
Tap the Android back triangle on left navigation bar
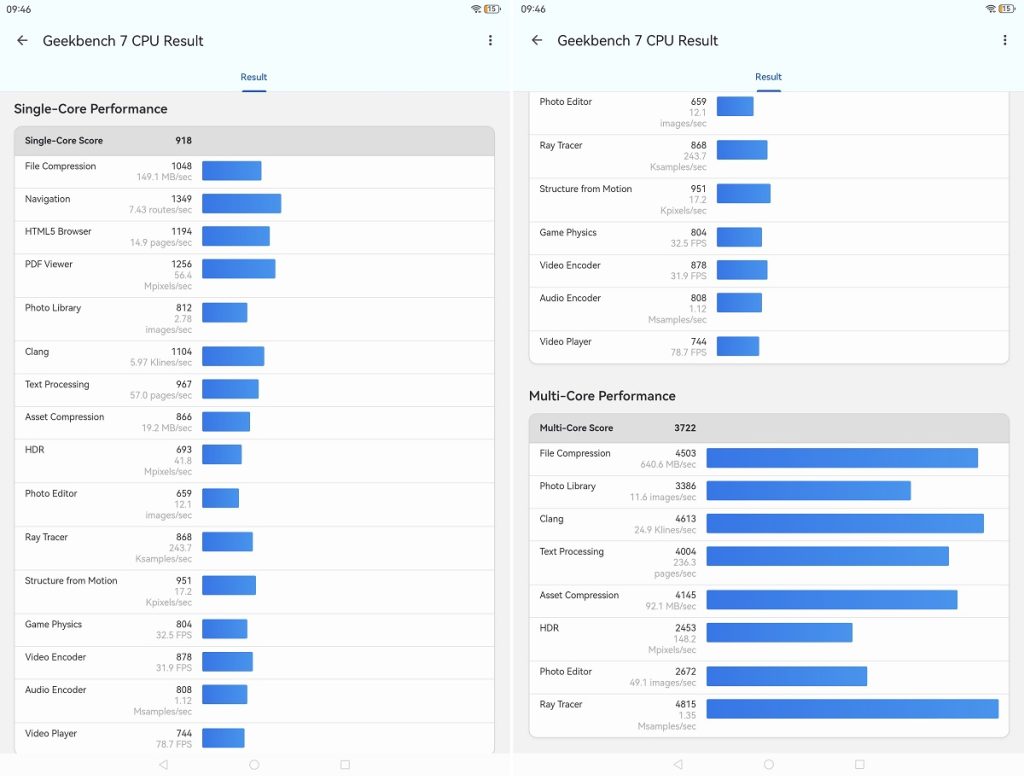(x=163, y=764)
